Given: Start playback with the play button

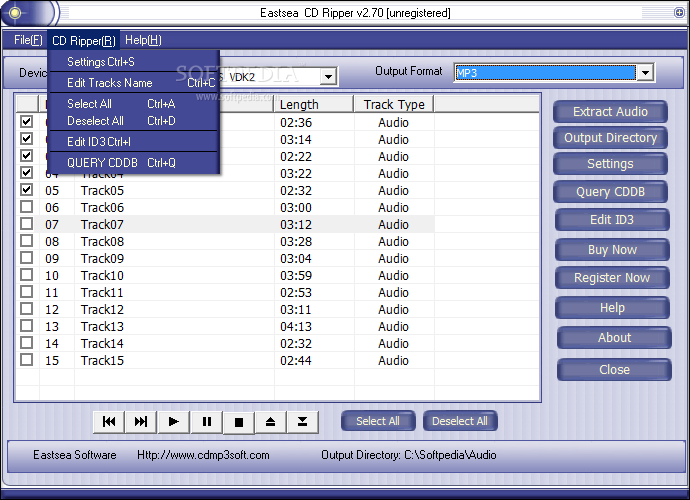Looking at the screenshot, I should [x=173, y=422].
